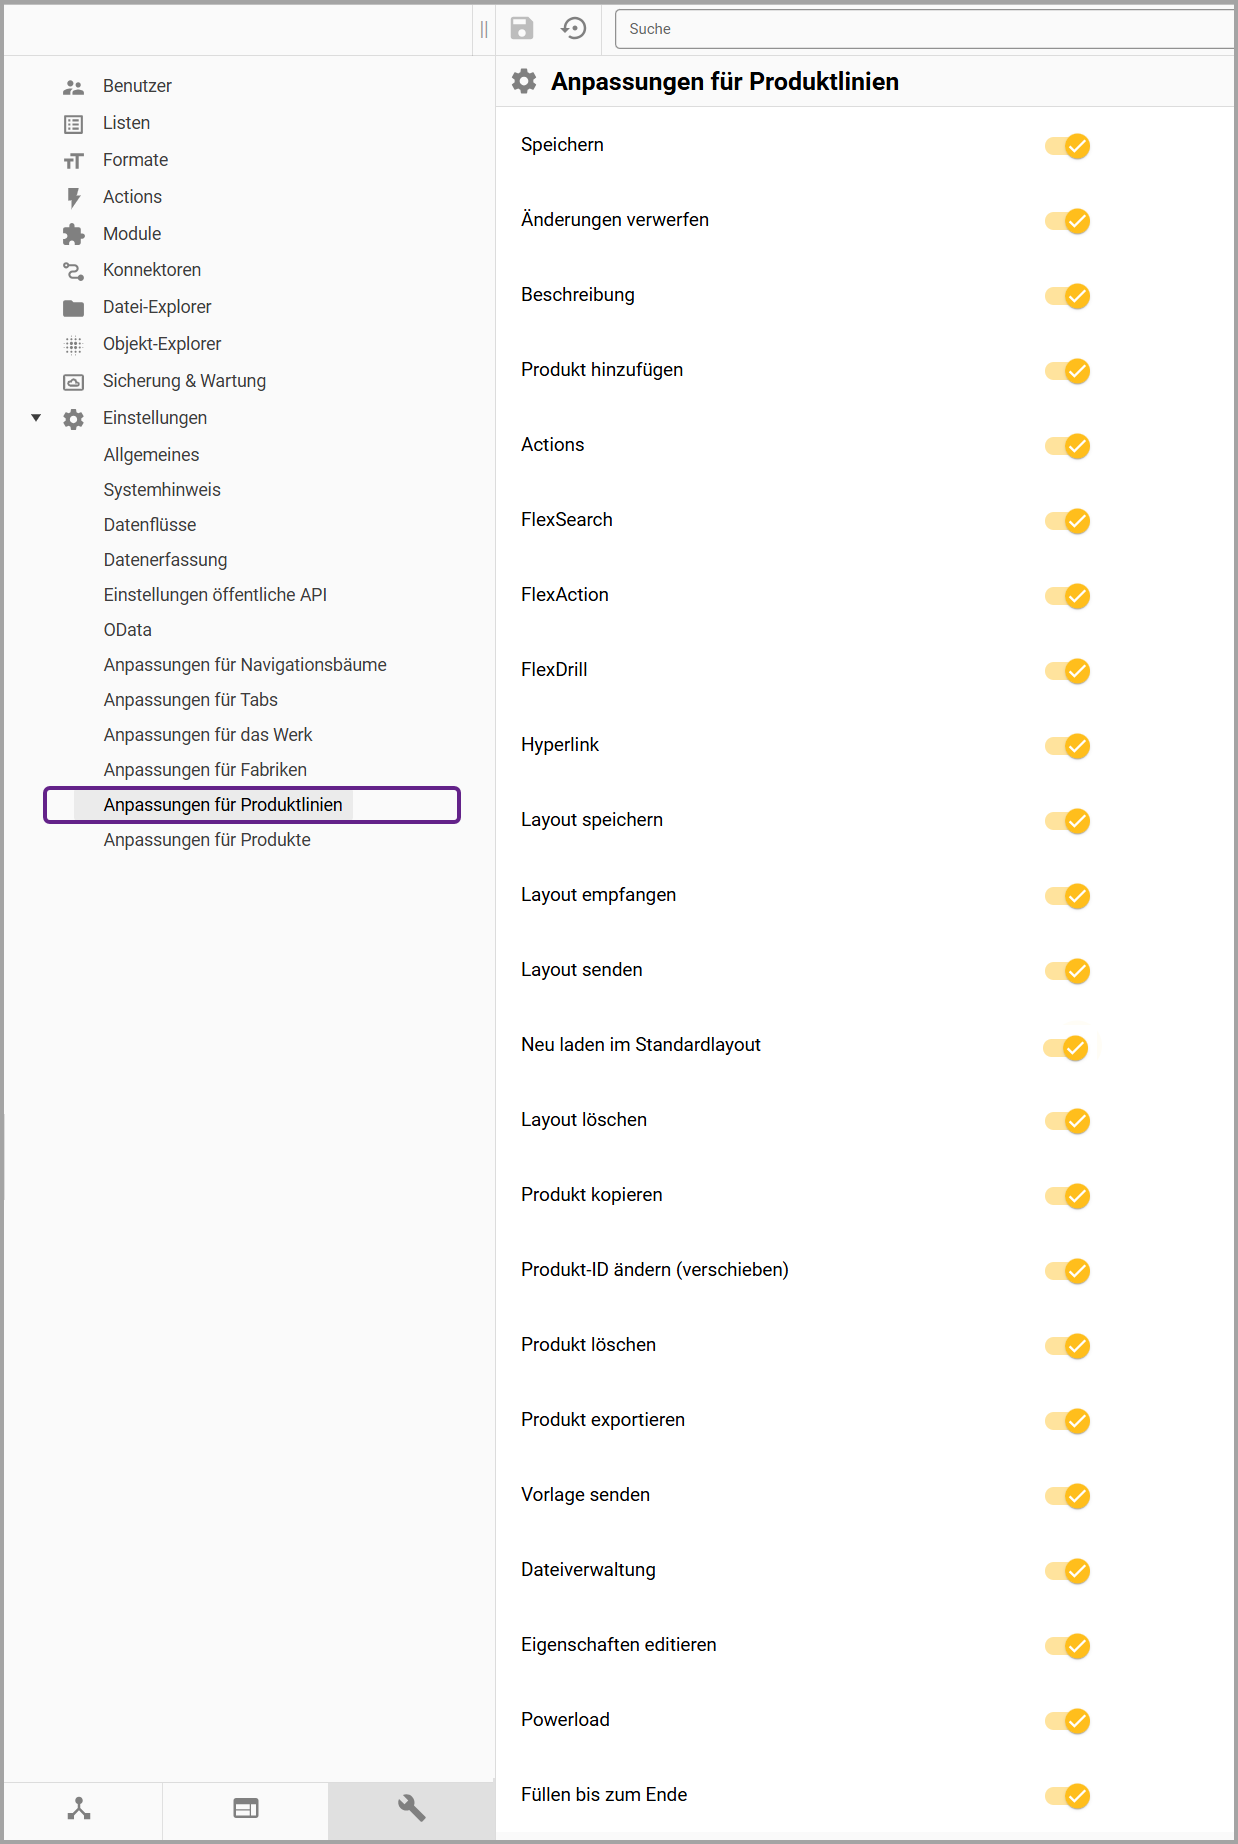Open Anpassungen für Tabs settings

[190, 700]
